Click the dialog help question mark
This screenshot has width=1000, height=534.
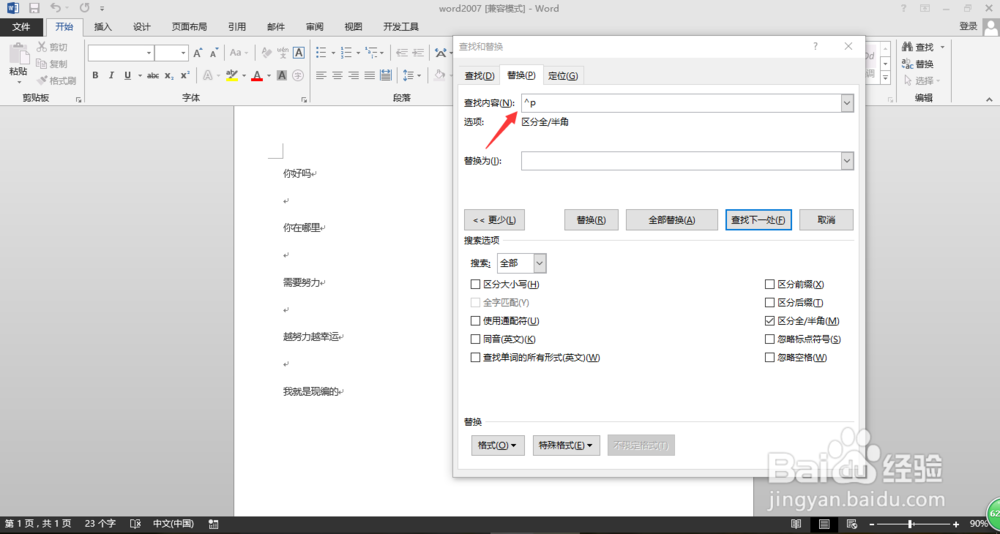[x=816, y=47]
